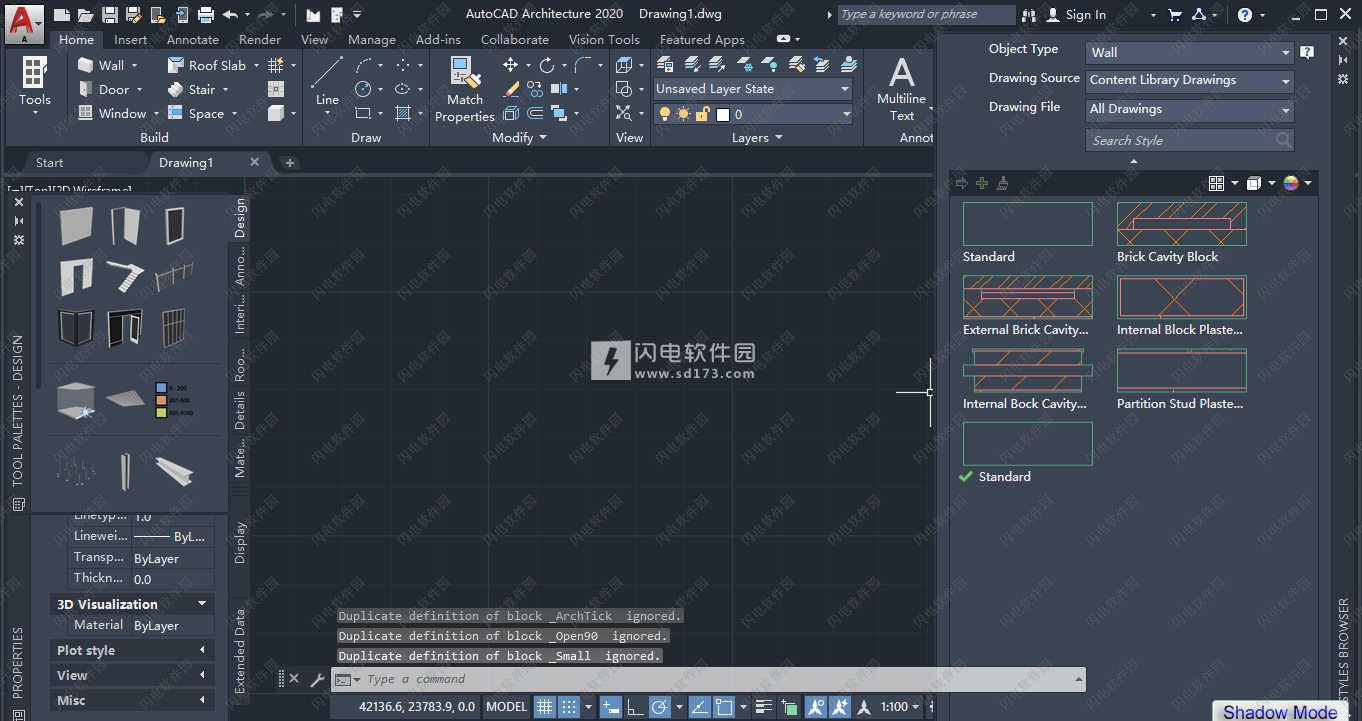The image size is (1362, 721).
Task: Open the Object Type dropdown showing Wall
Action: pos(1190,52)
